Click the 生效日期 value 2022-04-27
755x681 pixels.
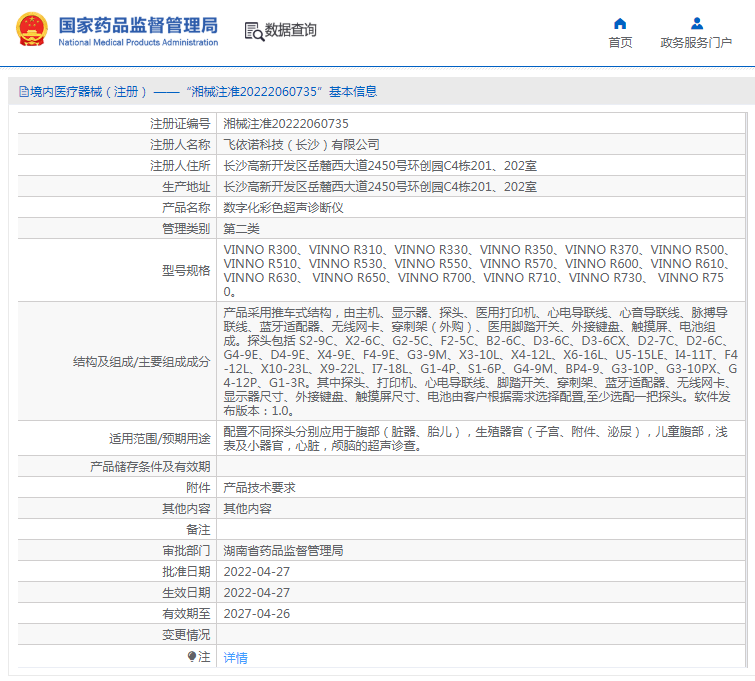click(x=257, y=592)
